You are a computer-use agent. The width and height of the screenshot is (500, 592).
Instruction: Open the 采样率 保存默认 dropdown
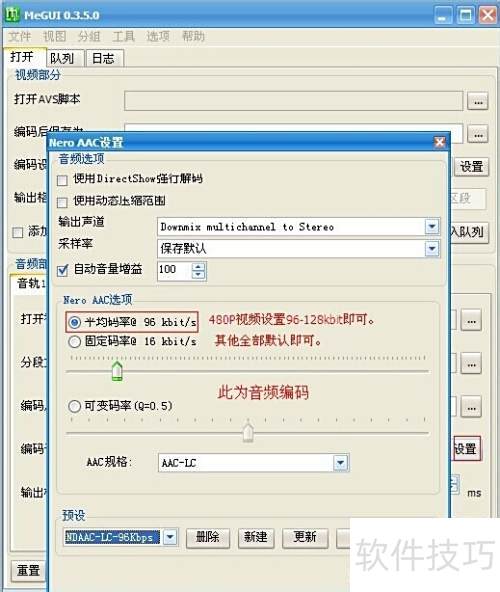pos(432,248)
